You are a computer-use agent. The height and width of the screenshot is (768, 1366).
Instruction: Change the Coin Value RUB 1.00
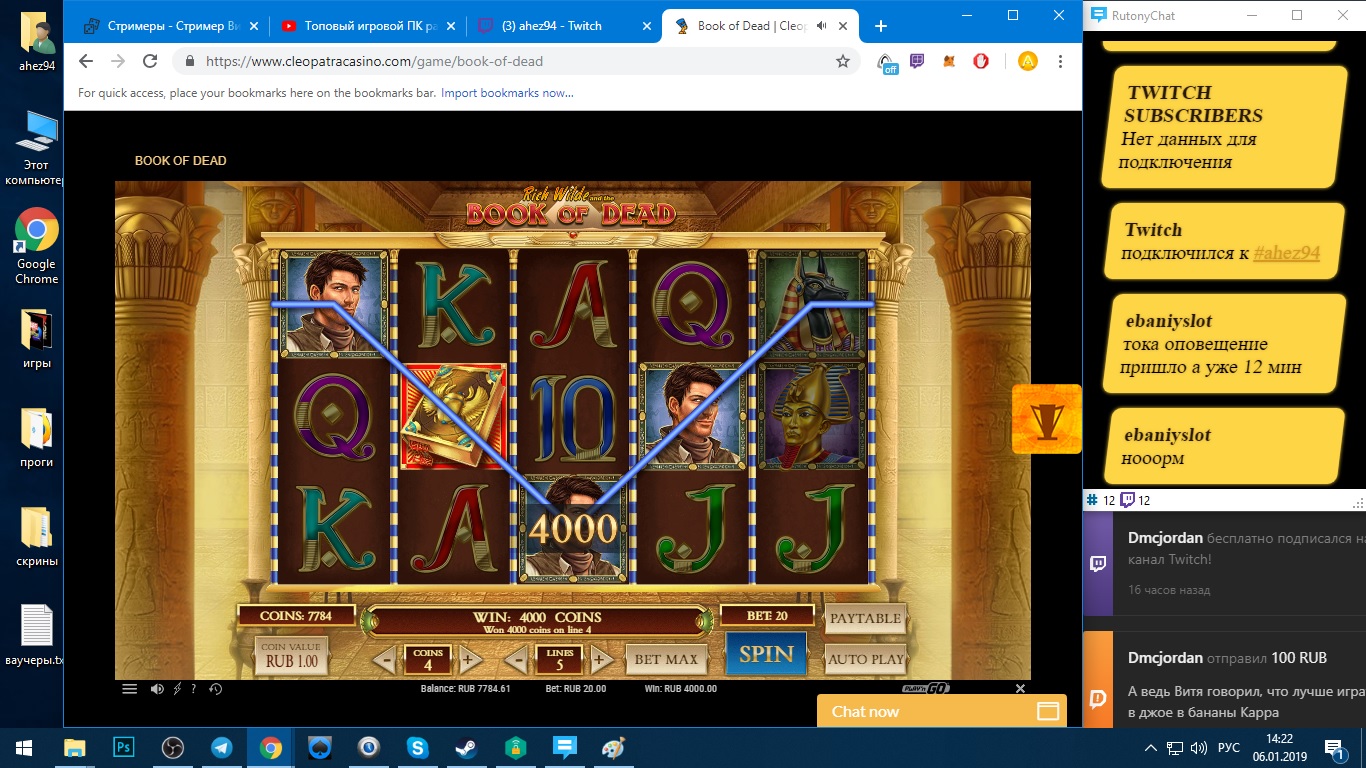(291, 655)
